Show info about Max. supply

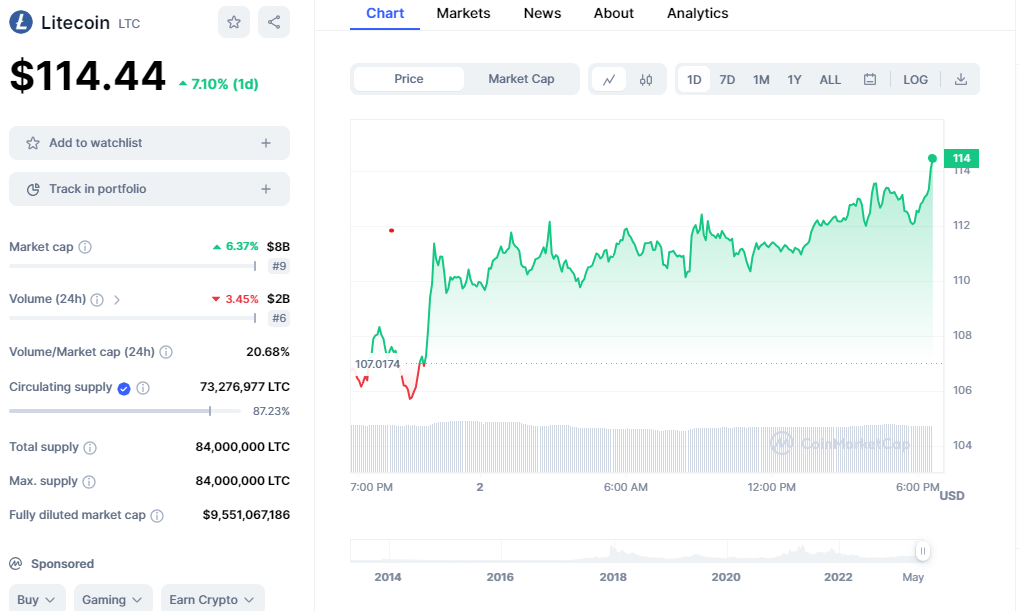(x=89, y=482)
